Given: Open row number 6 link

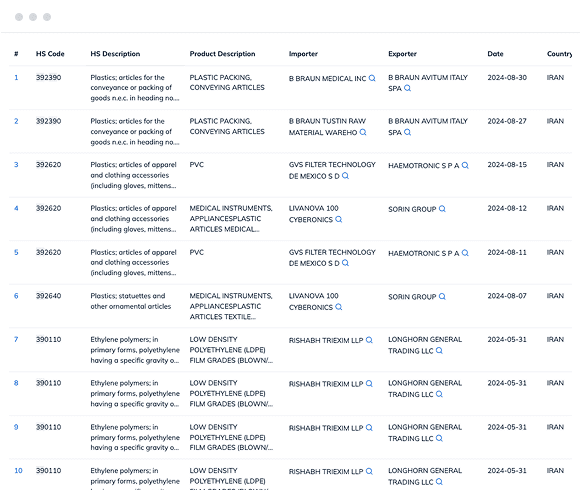Looking at the screenshot, I should pos(16,296).
